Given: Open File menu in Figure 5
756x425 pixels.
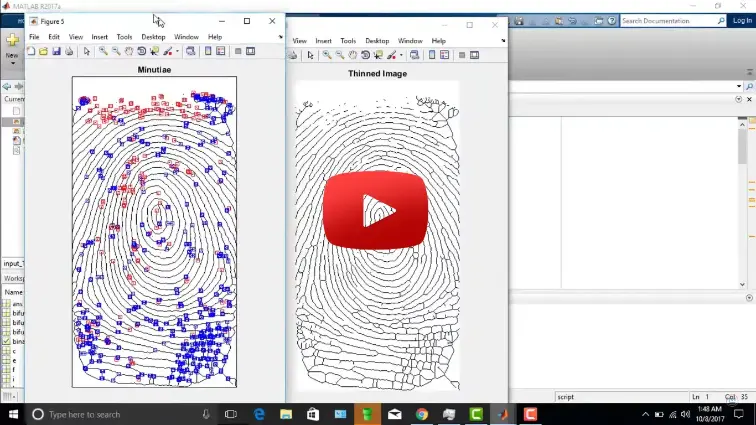Looking at the screenshot, I should coord(34,37).
